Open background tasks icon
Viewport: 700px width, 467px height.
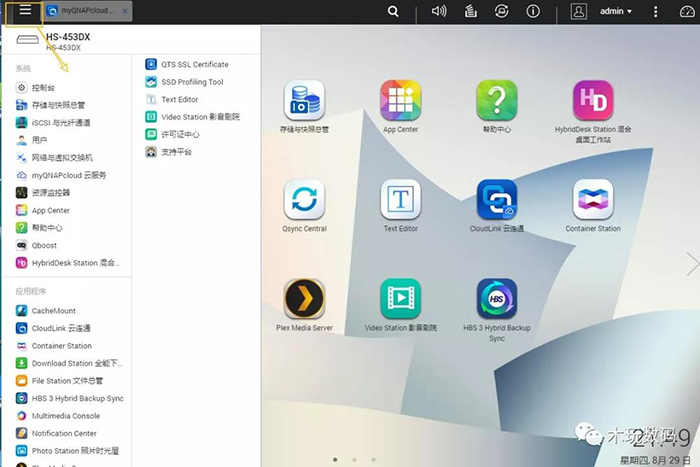coord(471,11)
